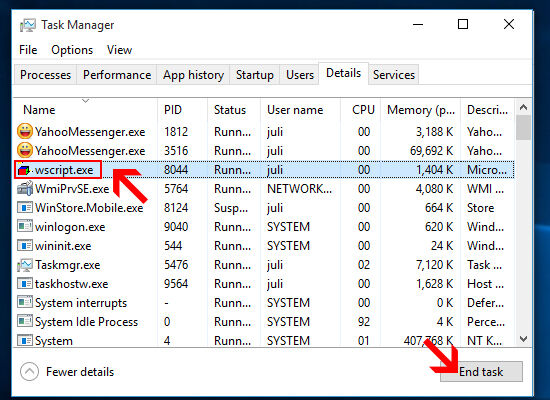Click the Task Manager title bar icon
This screenshot has width=550, height=400.
tap(28, 25)
